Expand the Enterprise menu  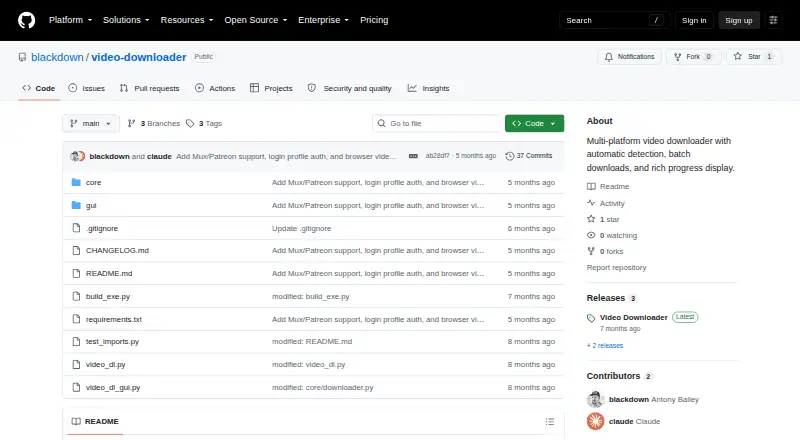tap(323, 20)
